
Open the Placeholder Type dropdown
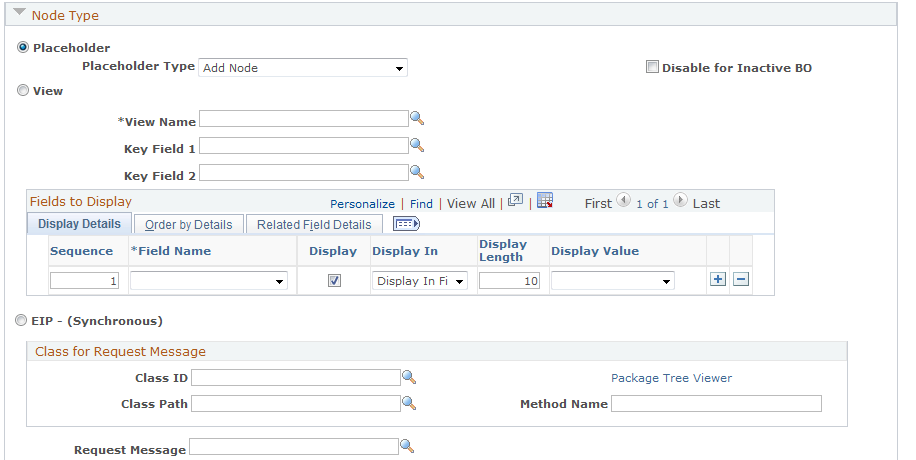[x=303, y=68]
